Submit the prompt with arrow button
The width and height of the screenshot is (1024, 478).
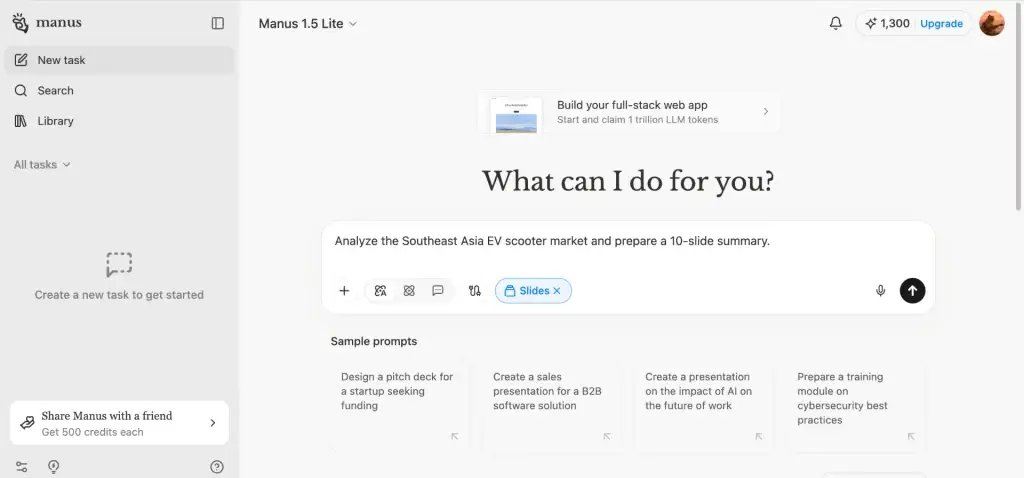912,291
